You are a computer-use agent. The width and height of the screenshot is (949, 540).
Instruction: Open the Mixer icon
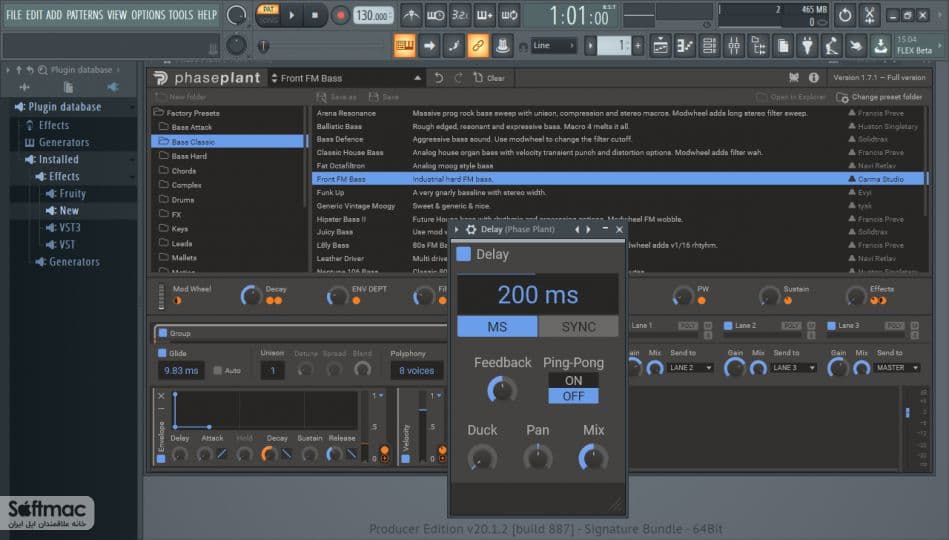tap(734, 45)
